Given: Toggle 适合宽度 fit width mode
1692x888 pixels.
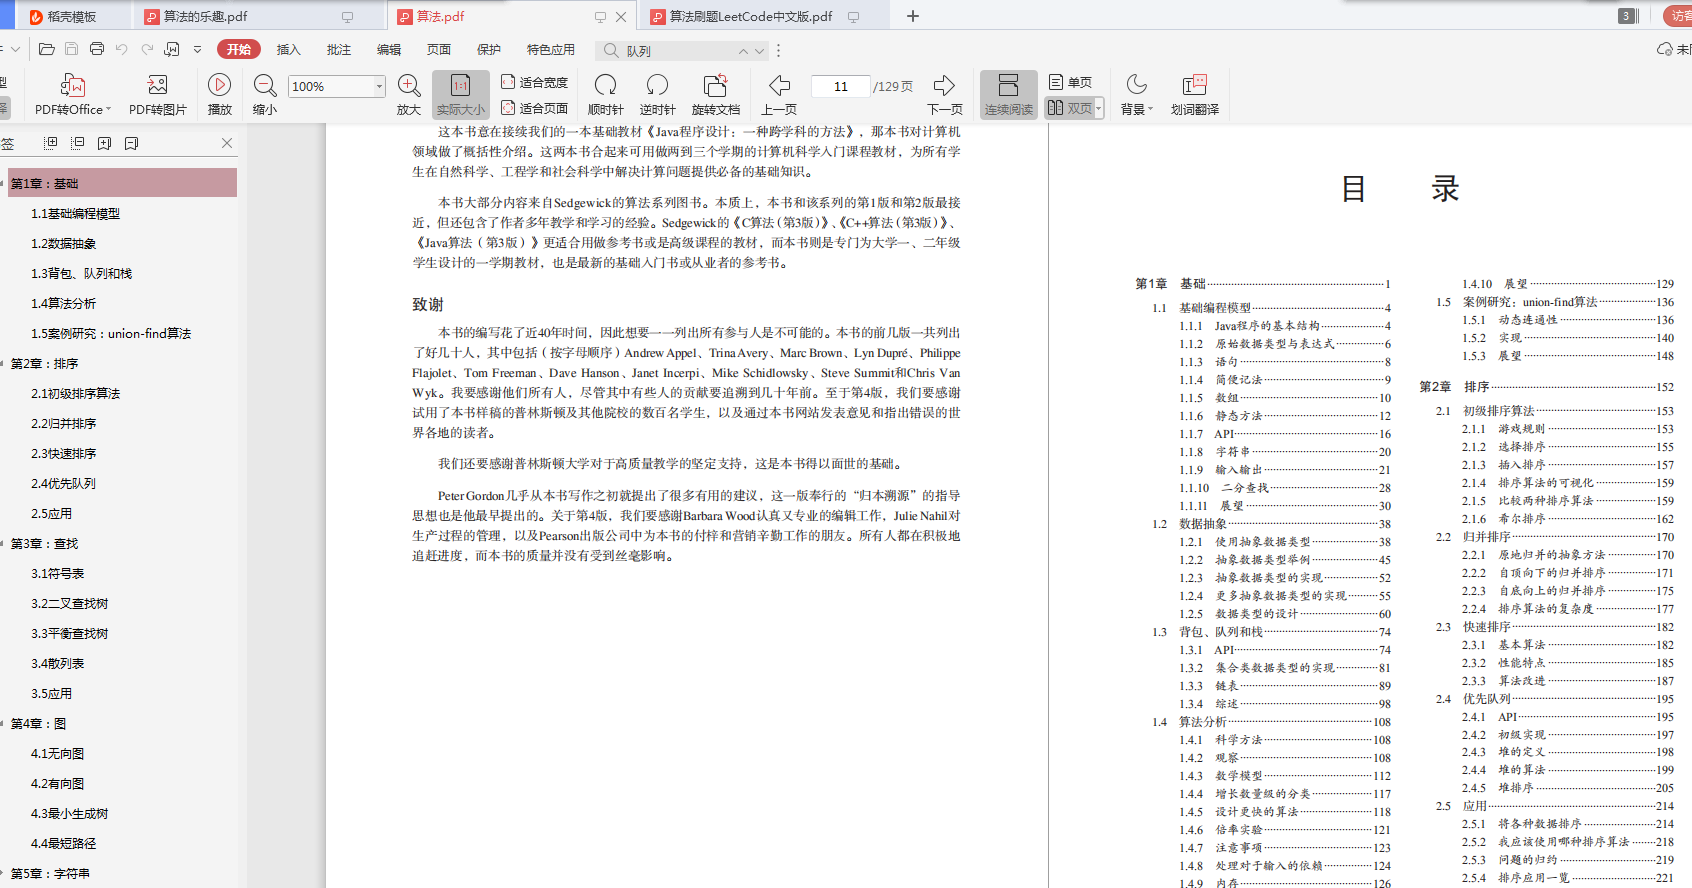Looking at the screenshot, I should pos(534,82).
